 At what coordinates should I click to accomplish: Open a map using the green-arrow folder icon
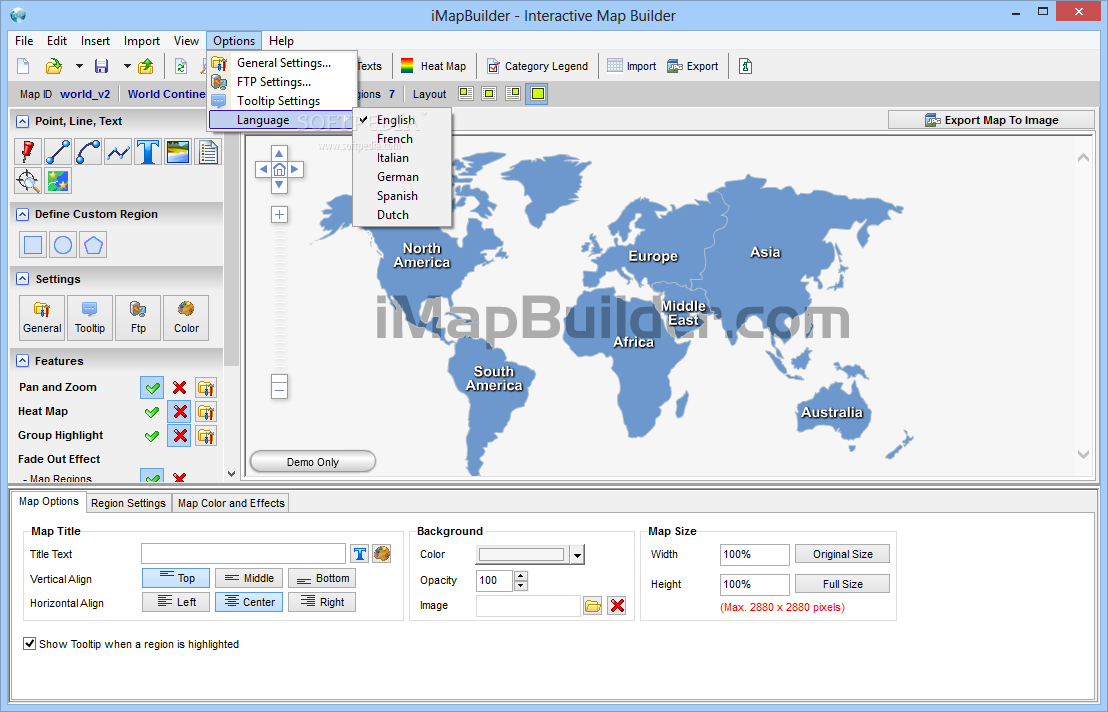coord(54,66)
